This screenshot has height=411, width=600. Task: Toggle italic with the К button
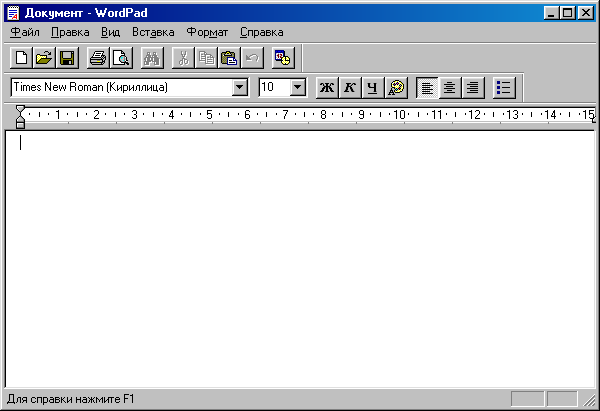pos(350,88)
